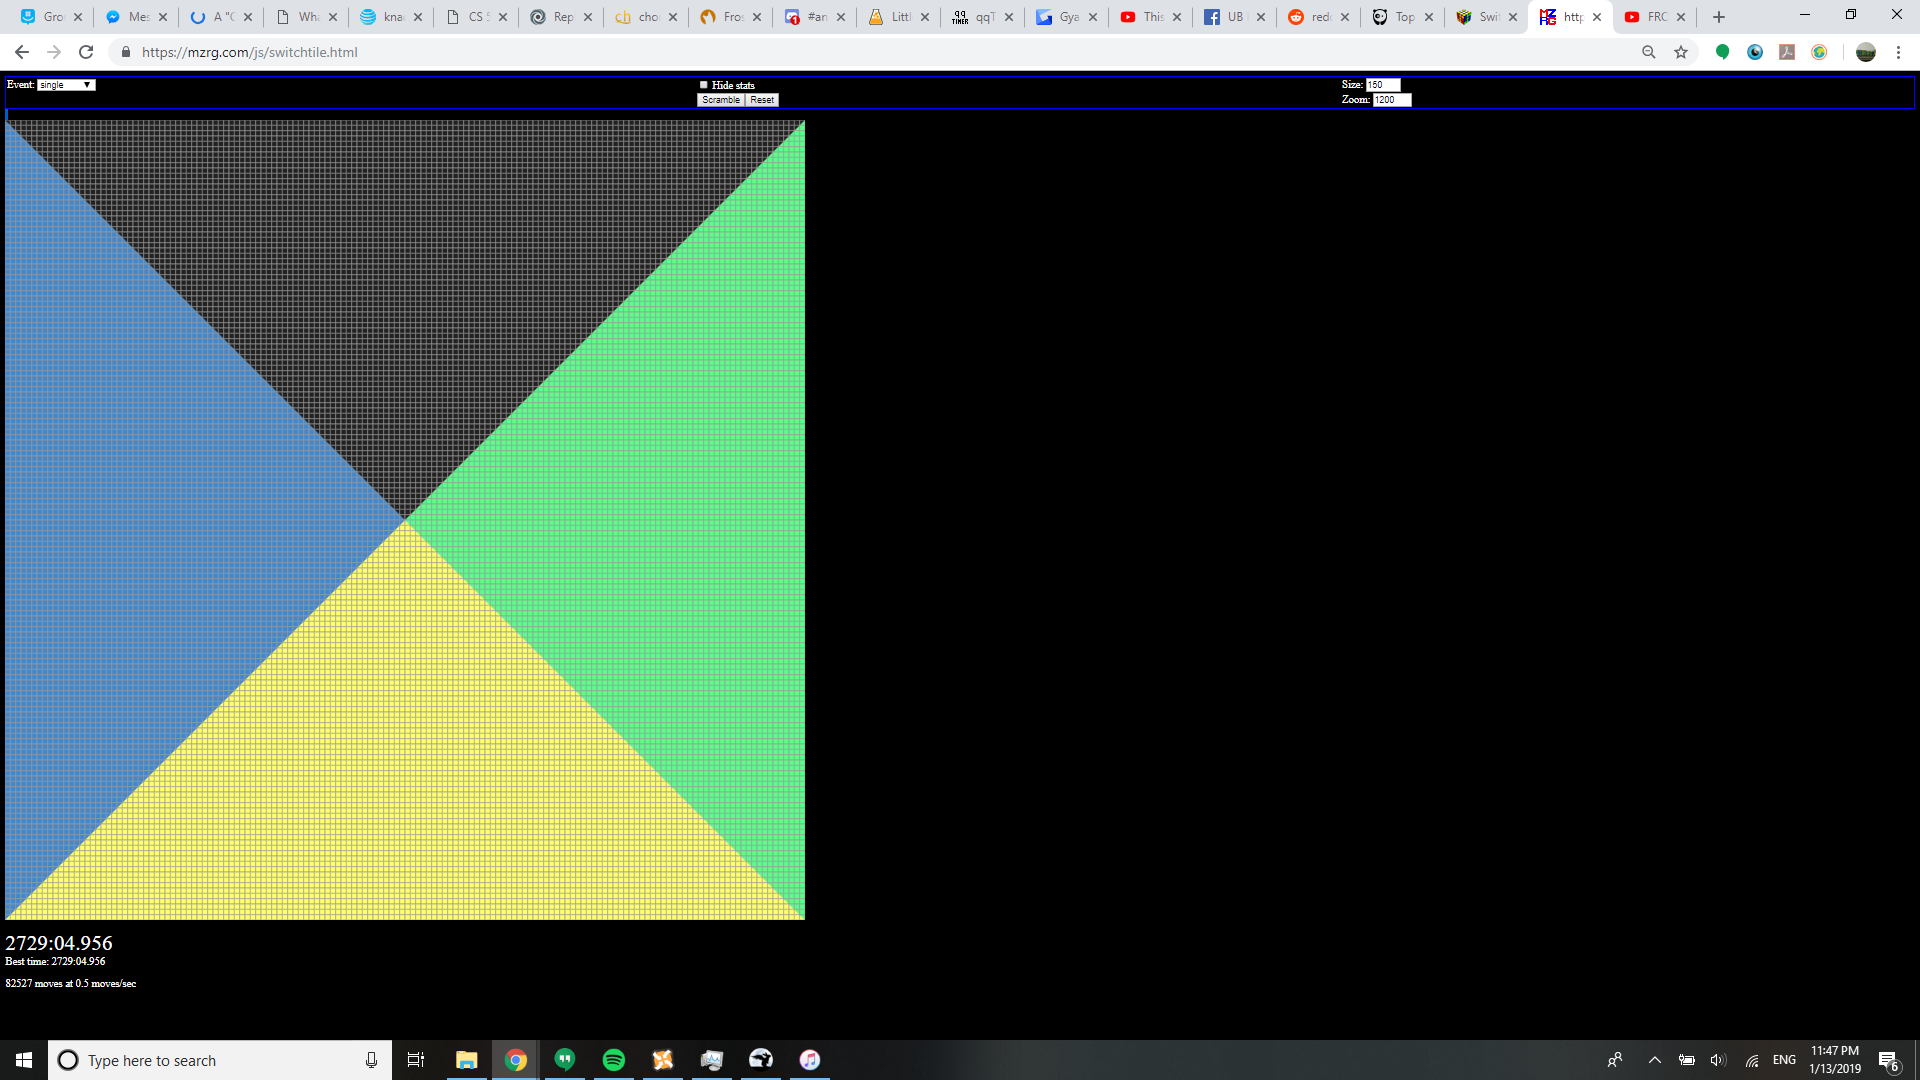Click the browser back arrow

pos(22,52)
